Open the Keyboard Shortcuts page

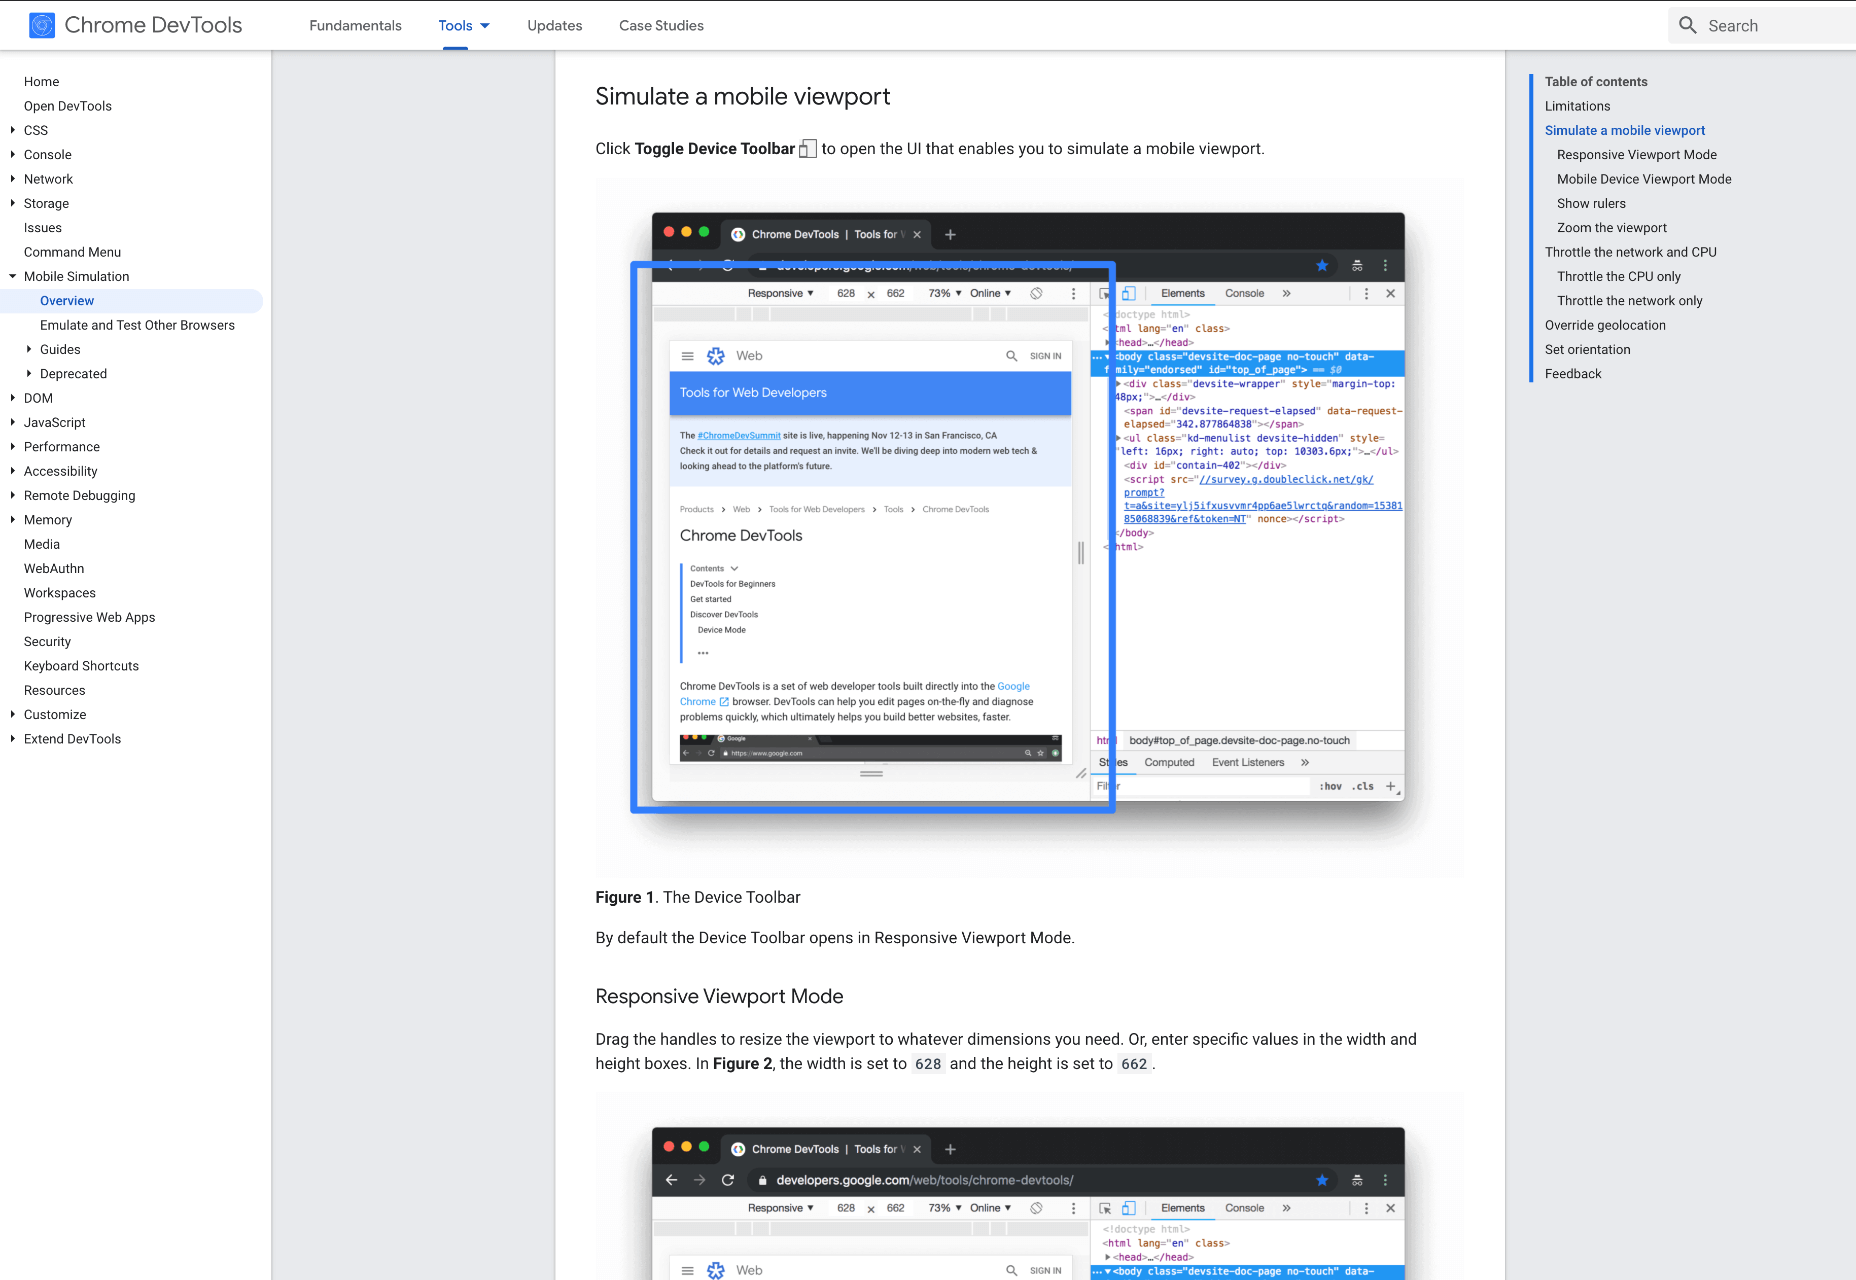pos(81,666)
